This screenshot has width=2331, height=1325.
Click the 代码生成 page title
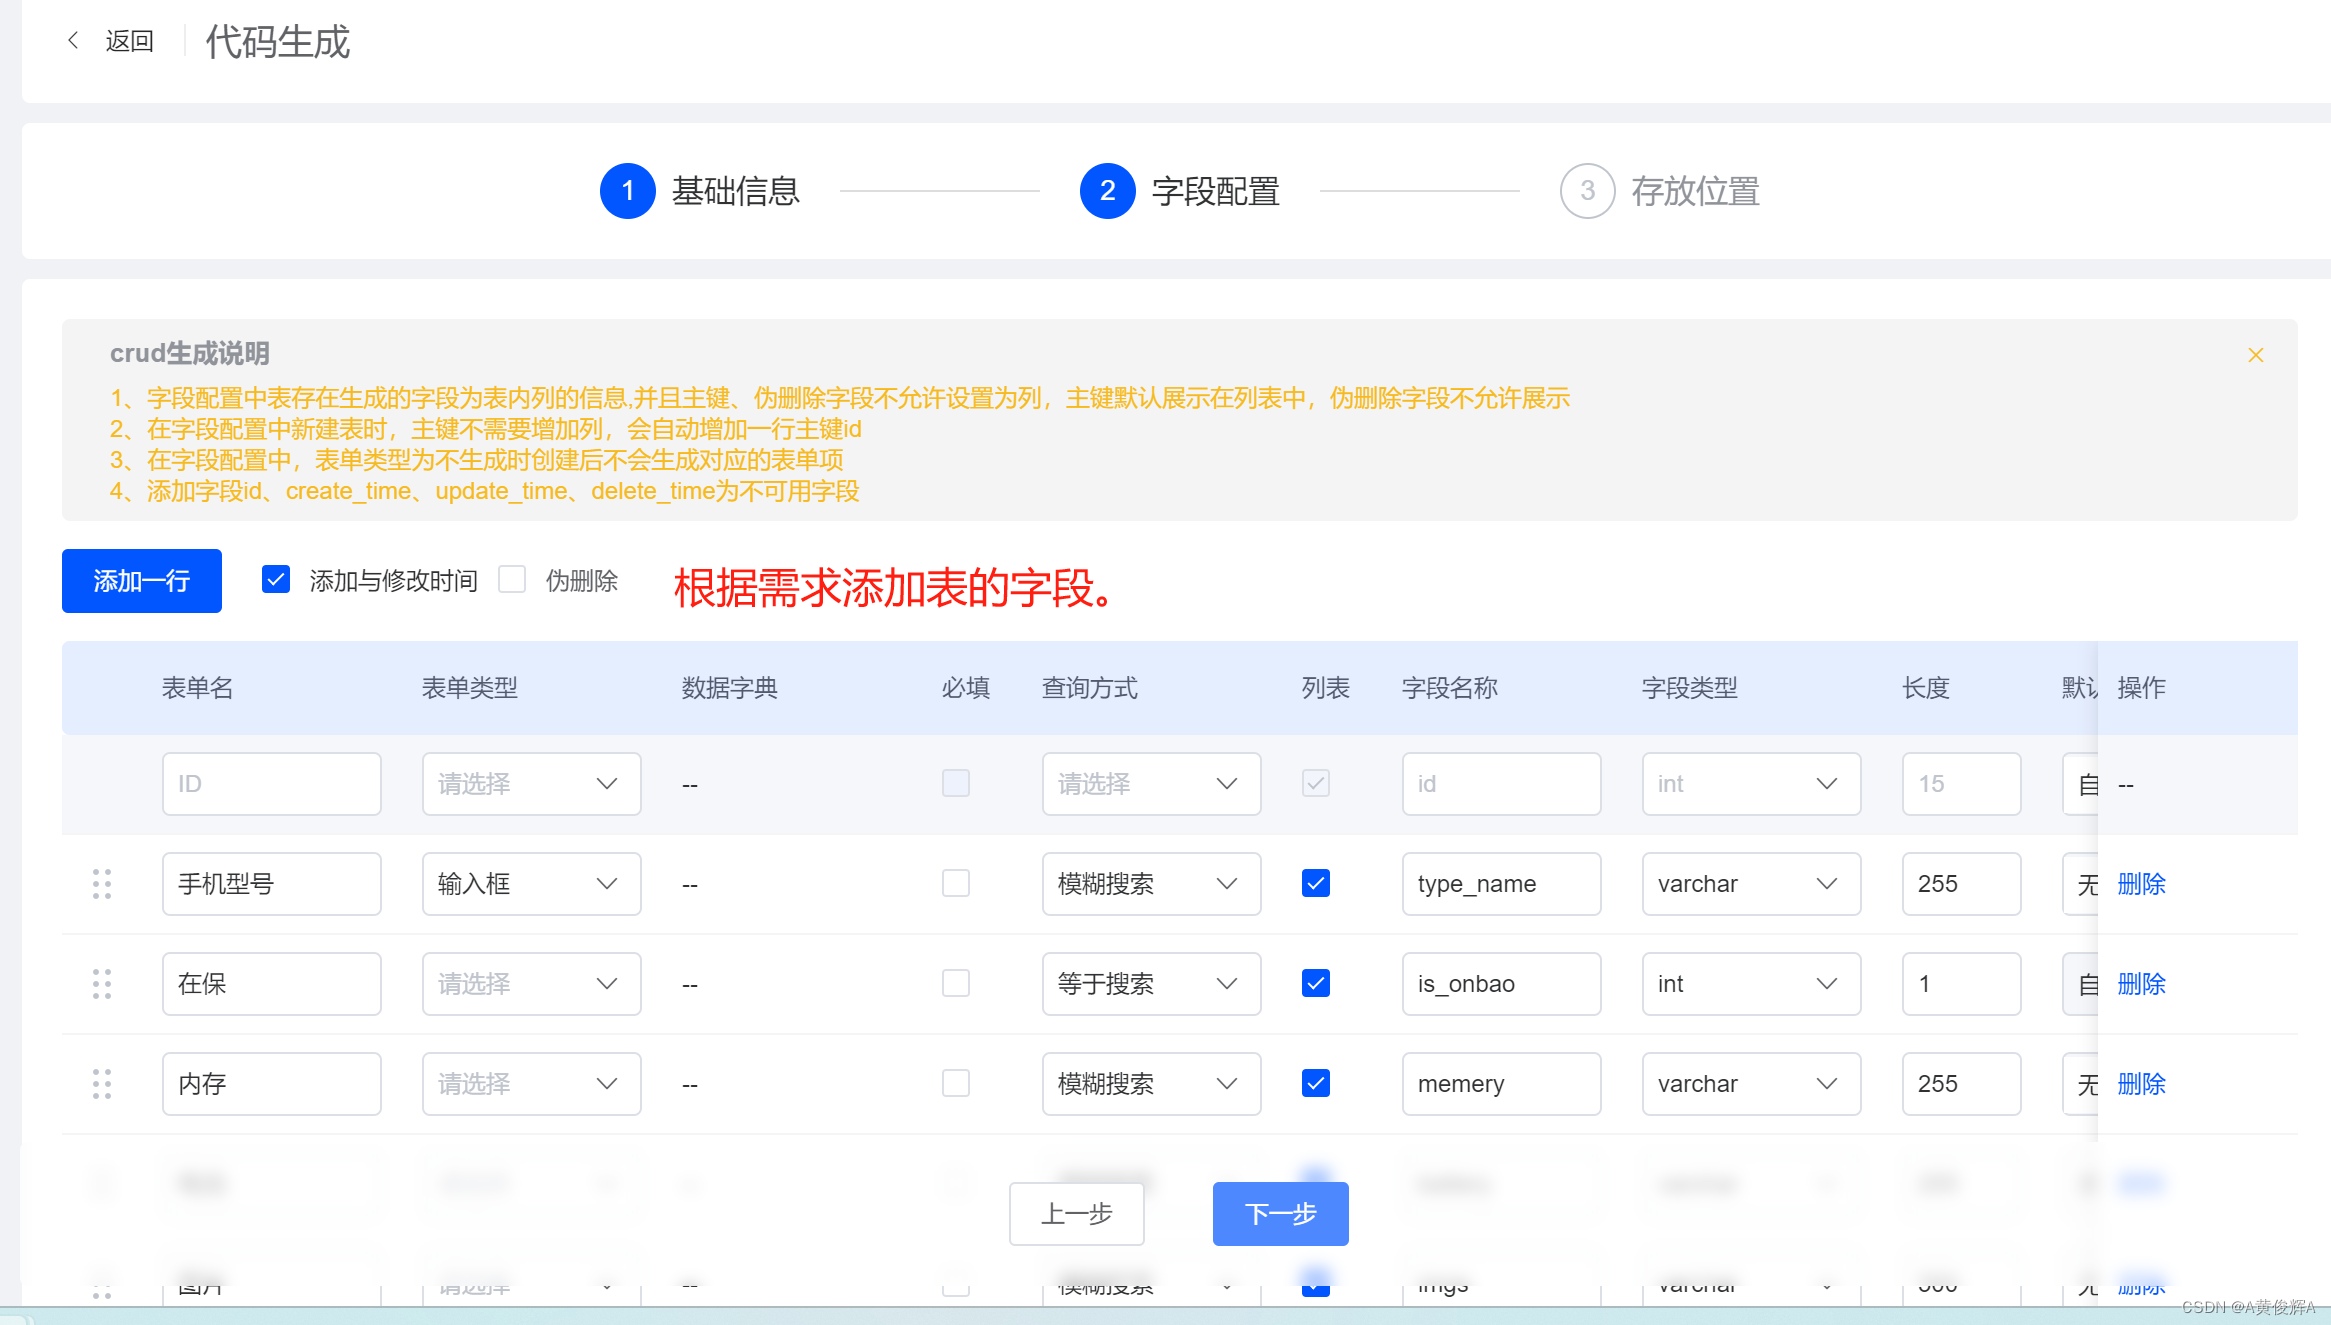tap(278, 42)
